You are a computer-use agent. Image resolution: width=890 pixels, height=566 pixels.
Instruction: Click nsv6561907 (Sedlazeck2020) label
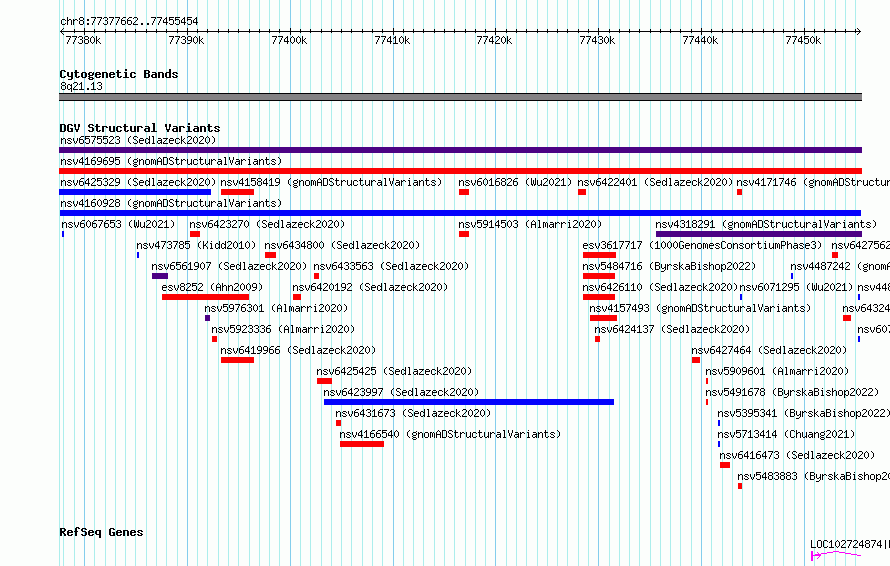pyautogui.click(x=229, y=266)
